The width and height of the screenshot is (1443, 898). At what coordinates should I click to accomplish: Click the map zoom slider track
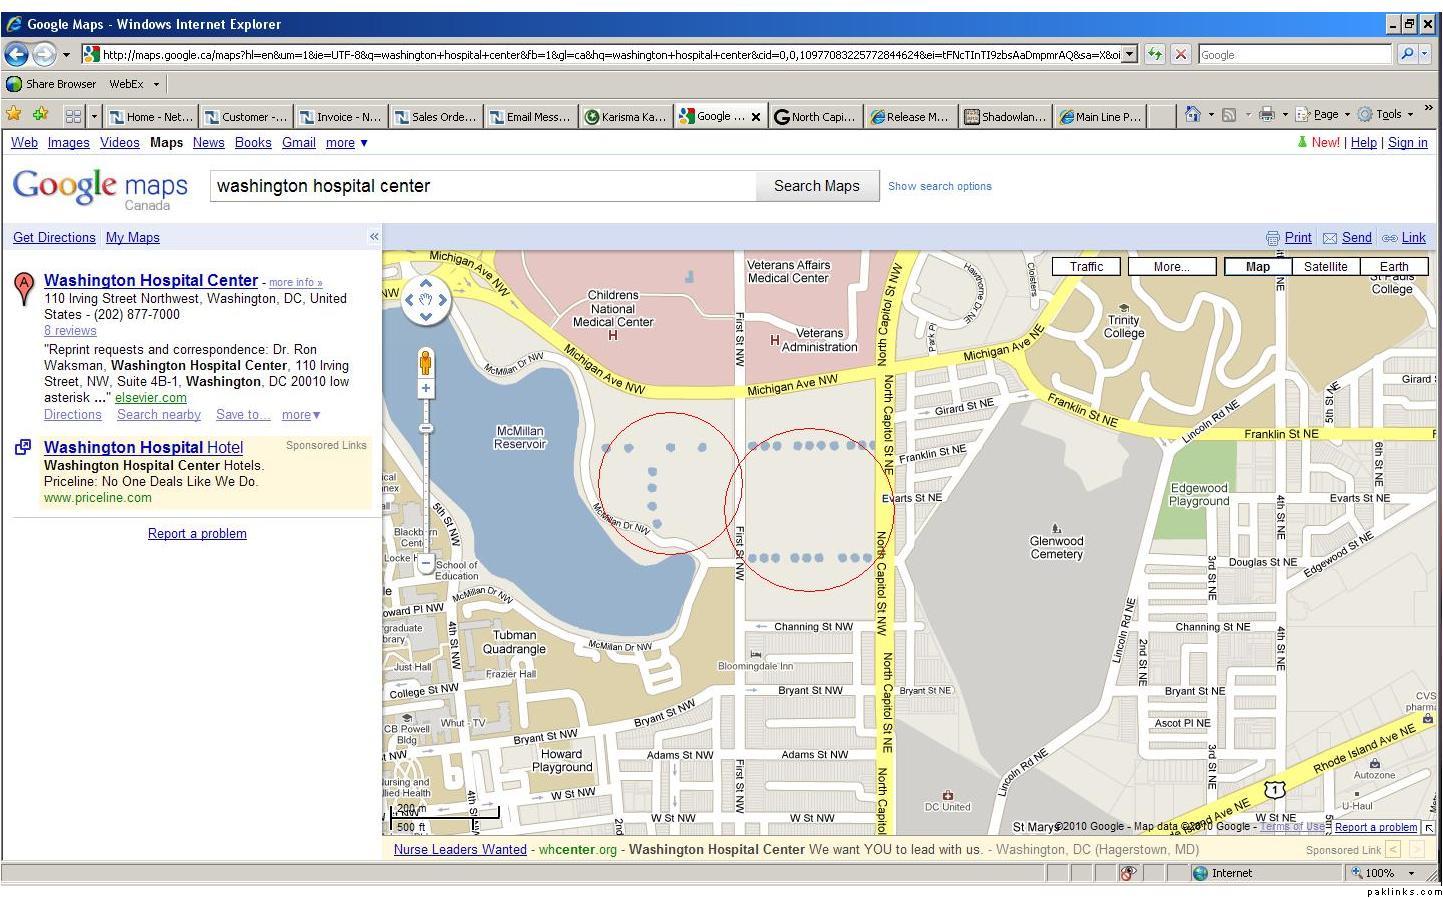click(x=425, y=475)
